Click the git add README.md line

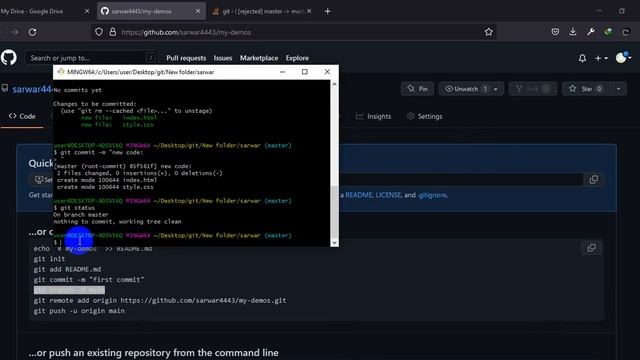(67, 269)
